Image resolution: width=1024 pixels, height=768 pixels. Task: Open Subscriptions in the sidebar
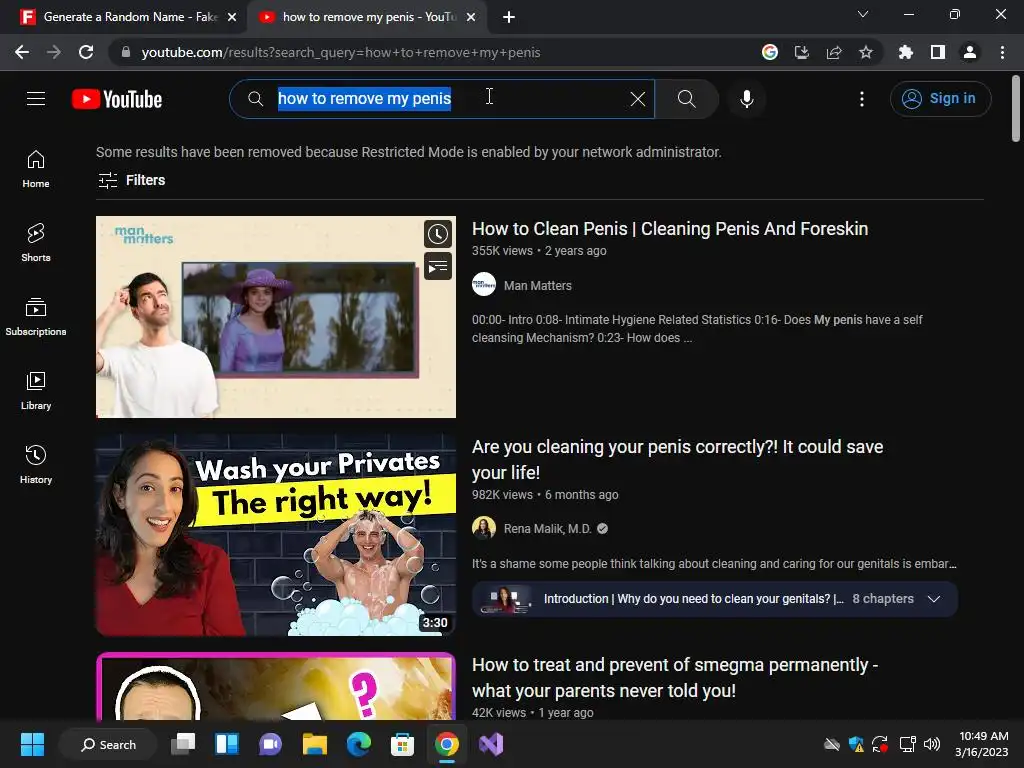pos(36,317)
